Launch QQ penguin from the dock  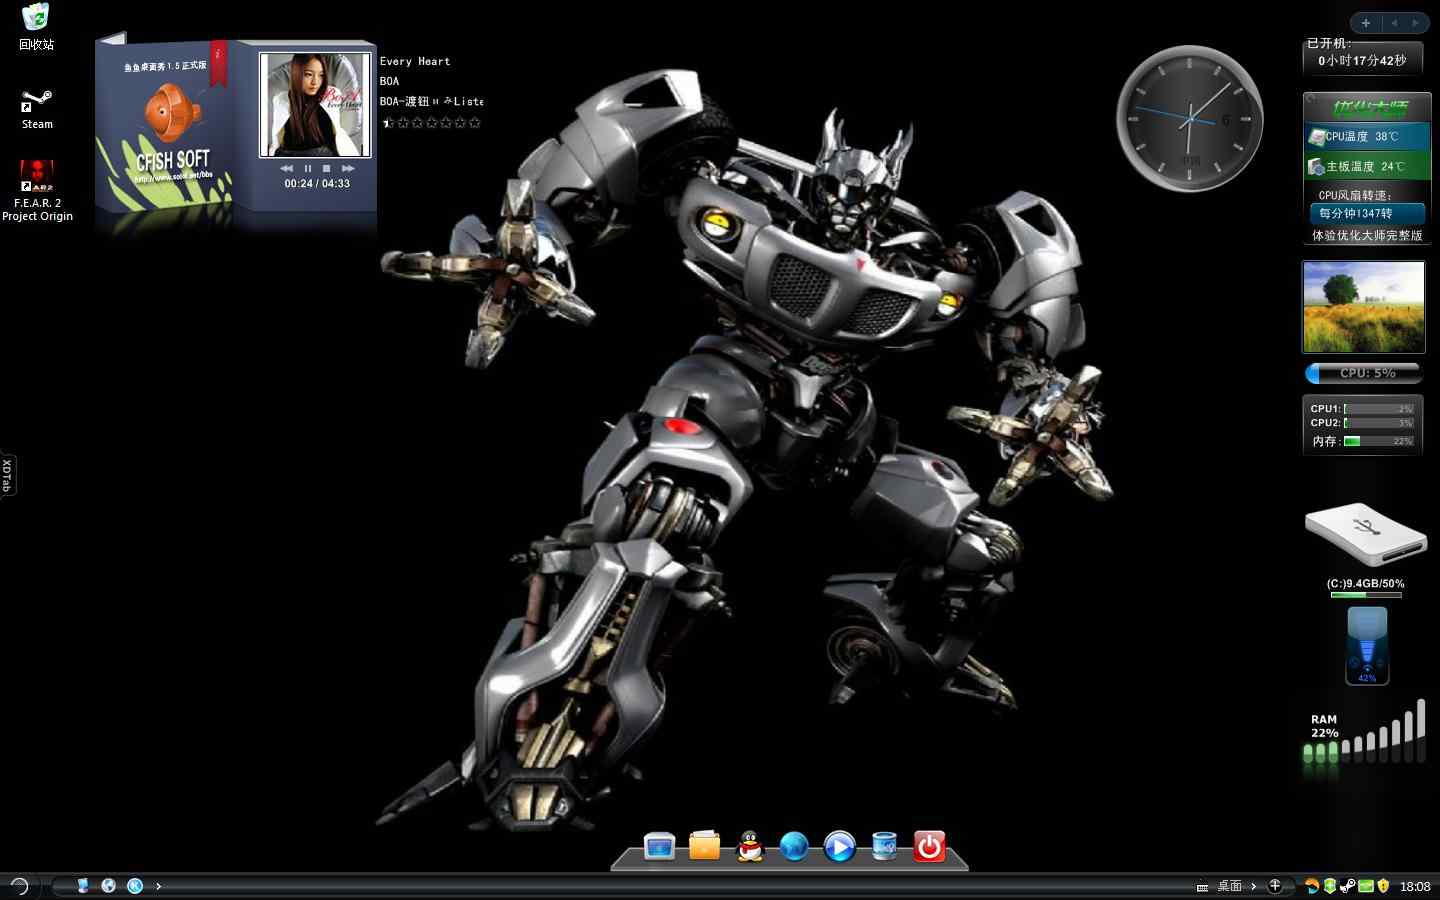tap(749, 847)
